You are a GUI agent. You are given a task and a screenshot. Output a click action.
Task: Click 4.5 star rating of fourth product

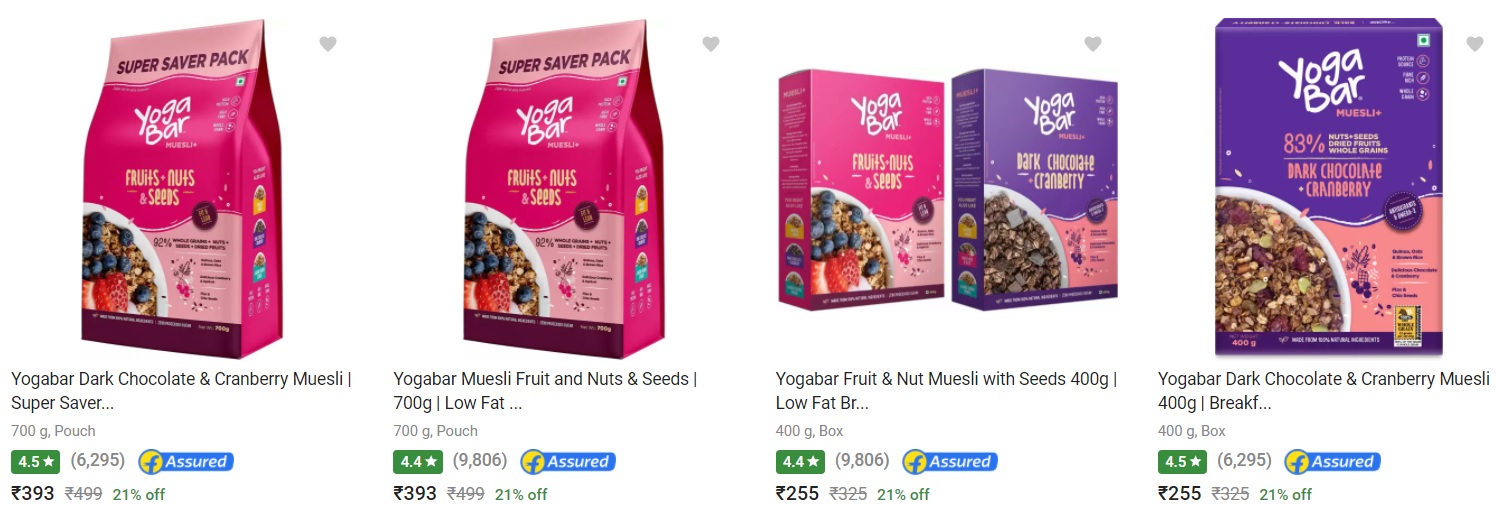coord(1183,462)
